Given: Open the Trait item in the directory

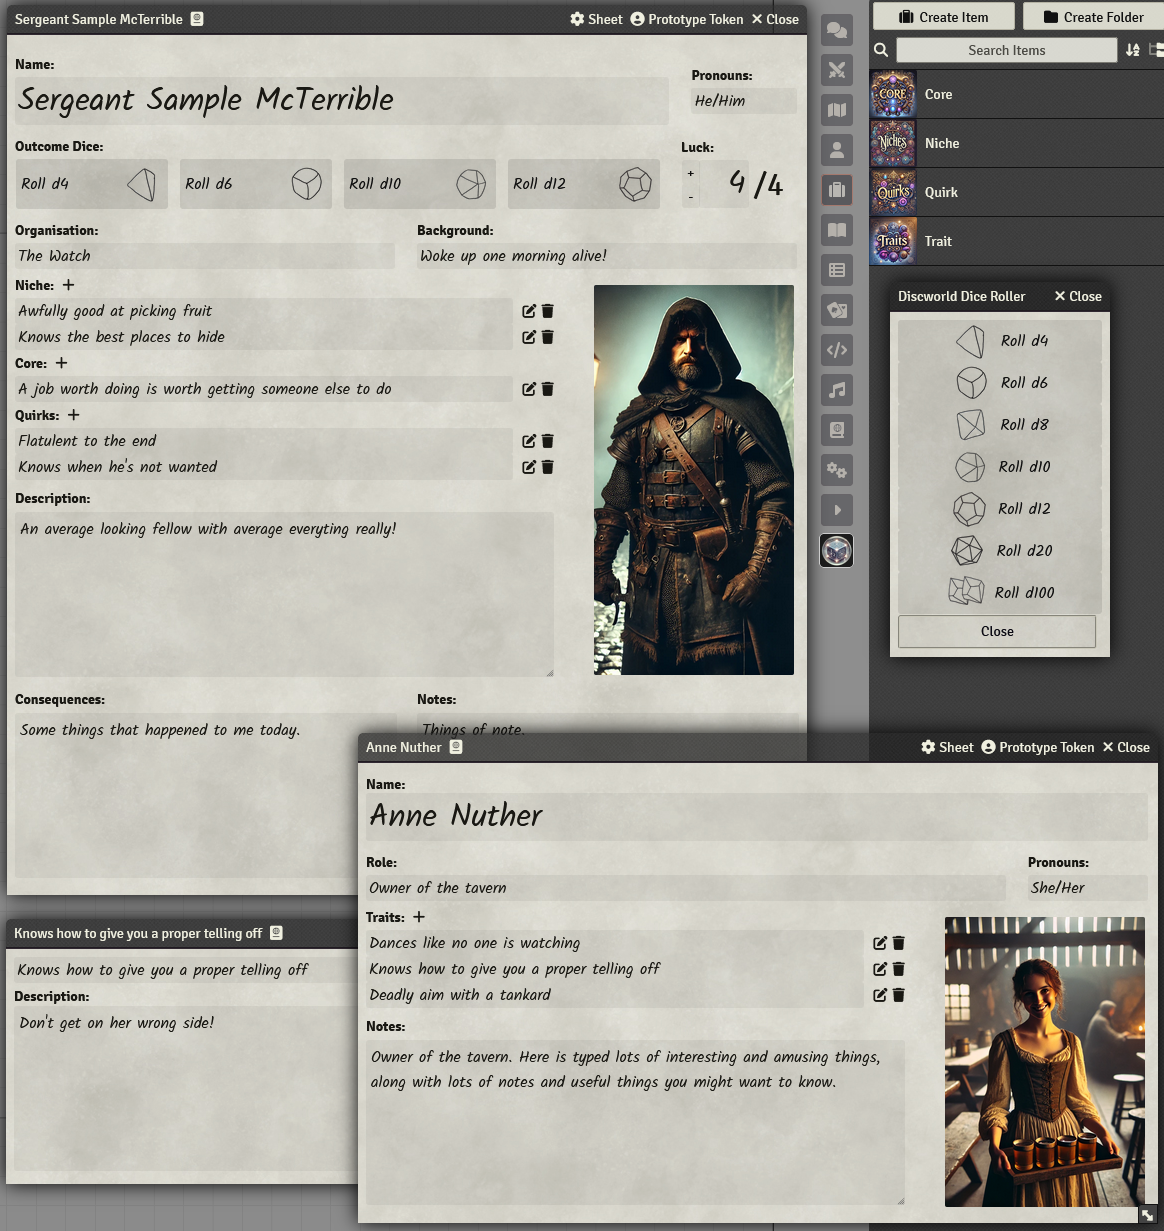Looking at the screenshot, I should click(1016, 241).
